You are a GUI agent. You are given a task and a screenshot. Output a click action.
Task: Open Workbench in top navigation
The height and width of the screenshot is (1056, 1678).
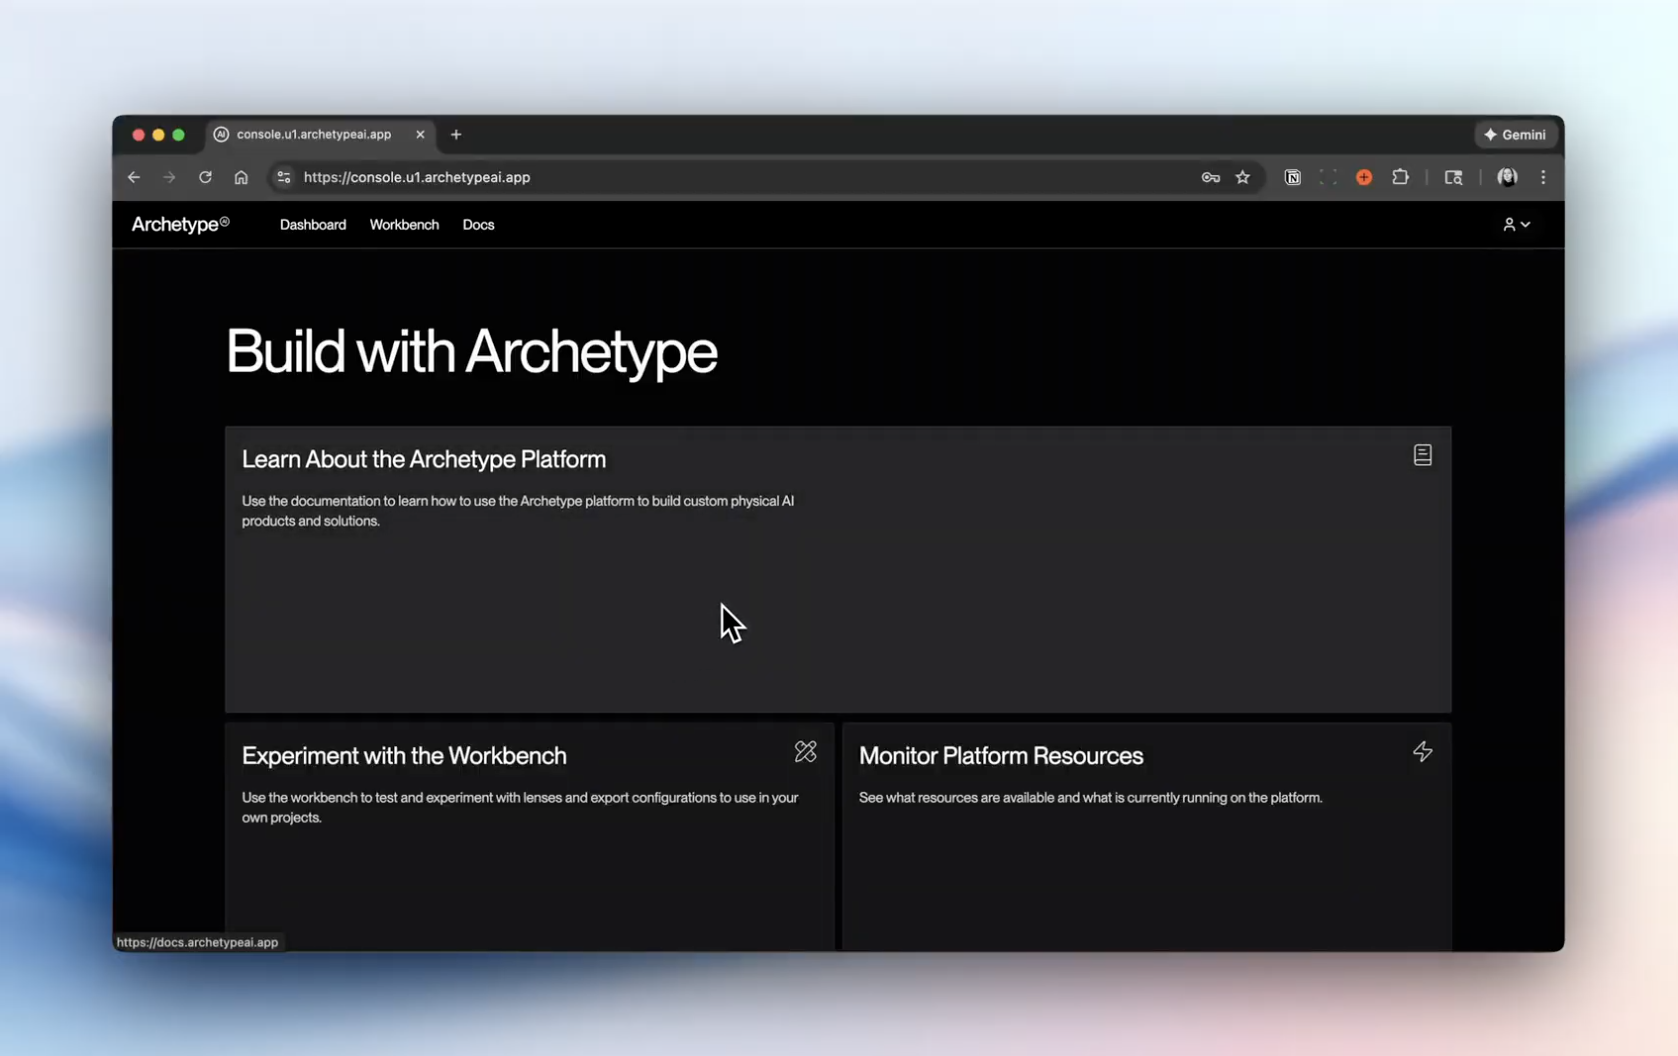tap(404, 225)
